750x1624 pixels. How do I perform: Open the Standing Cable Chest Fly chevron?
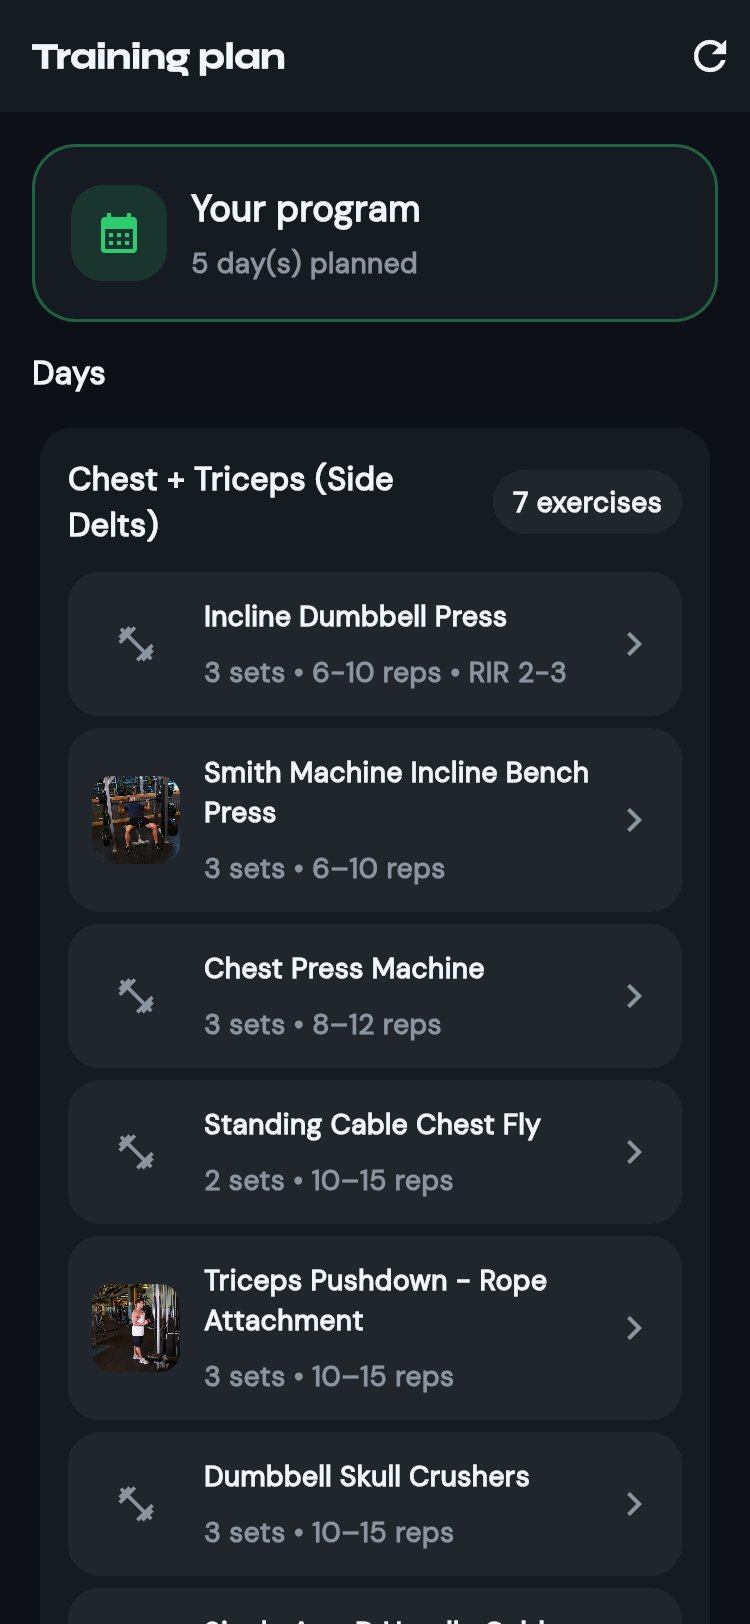click(x=634, y=1152)
